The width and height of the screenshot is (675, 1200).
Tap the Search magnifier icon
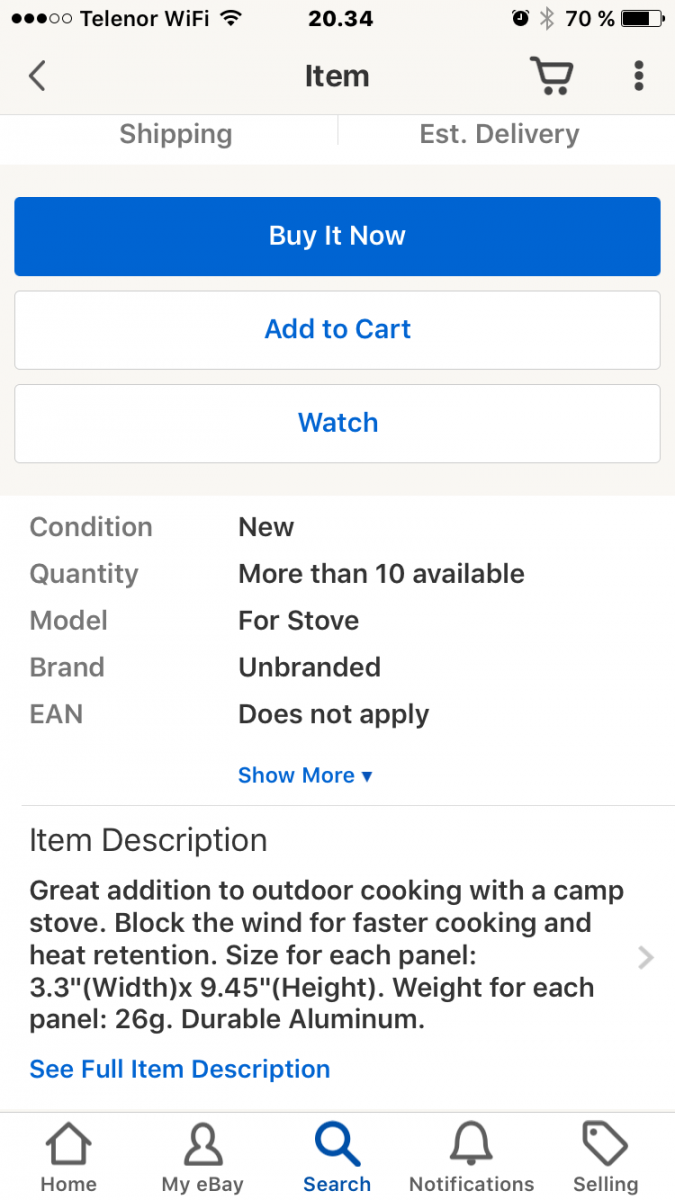click(x=337, y=1144)
